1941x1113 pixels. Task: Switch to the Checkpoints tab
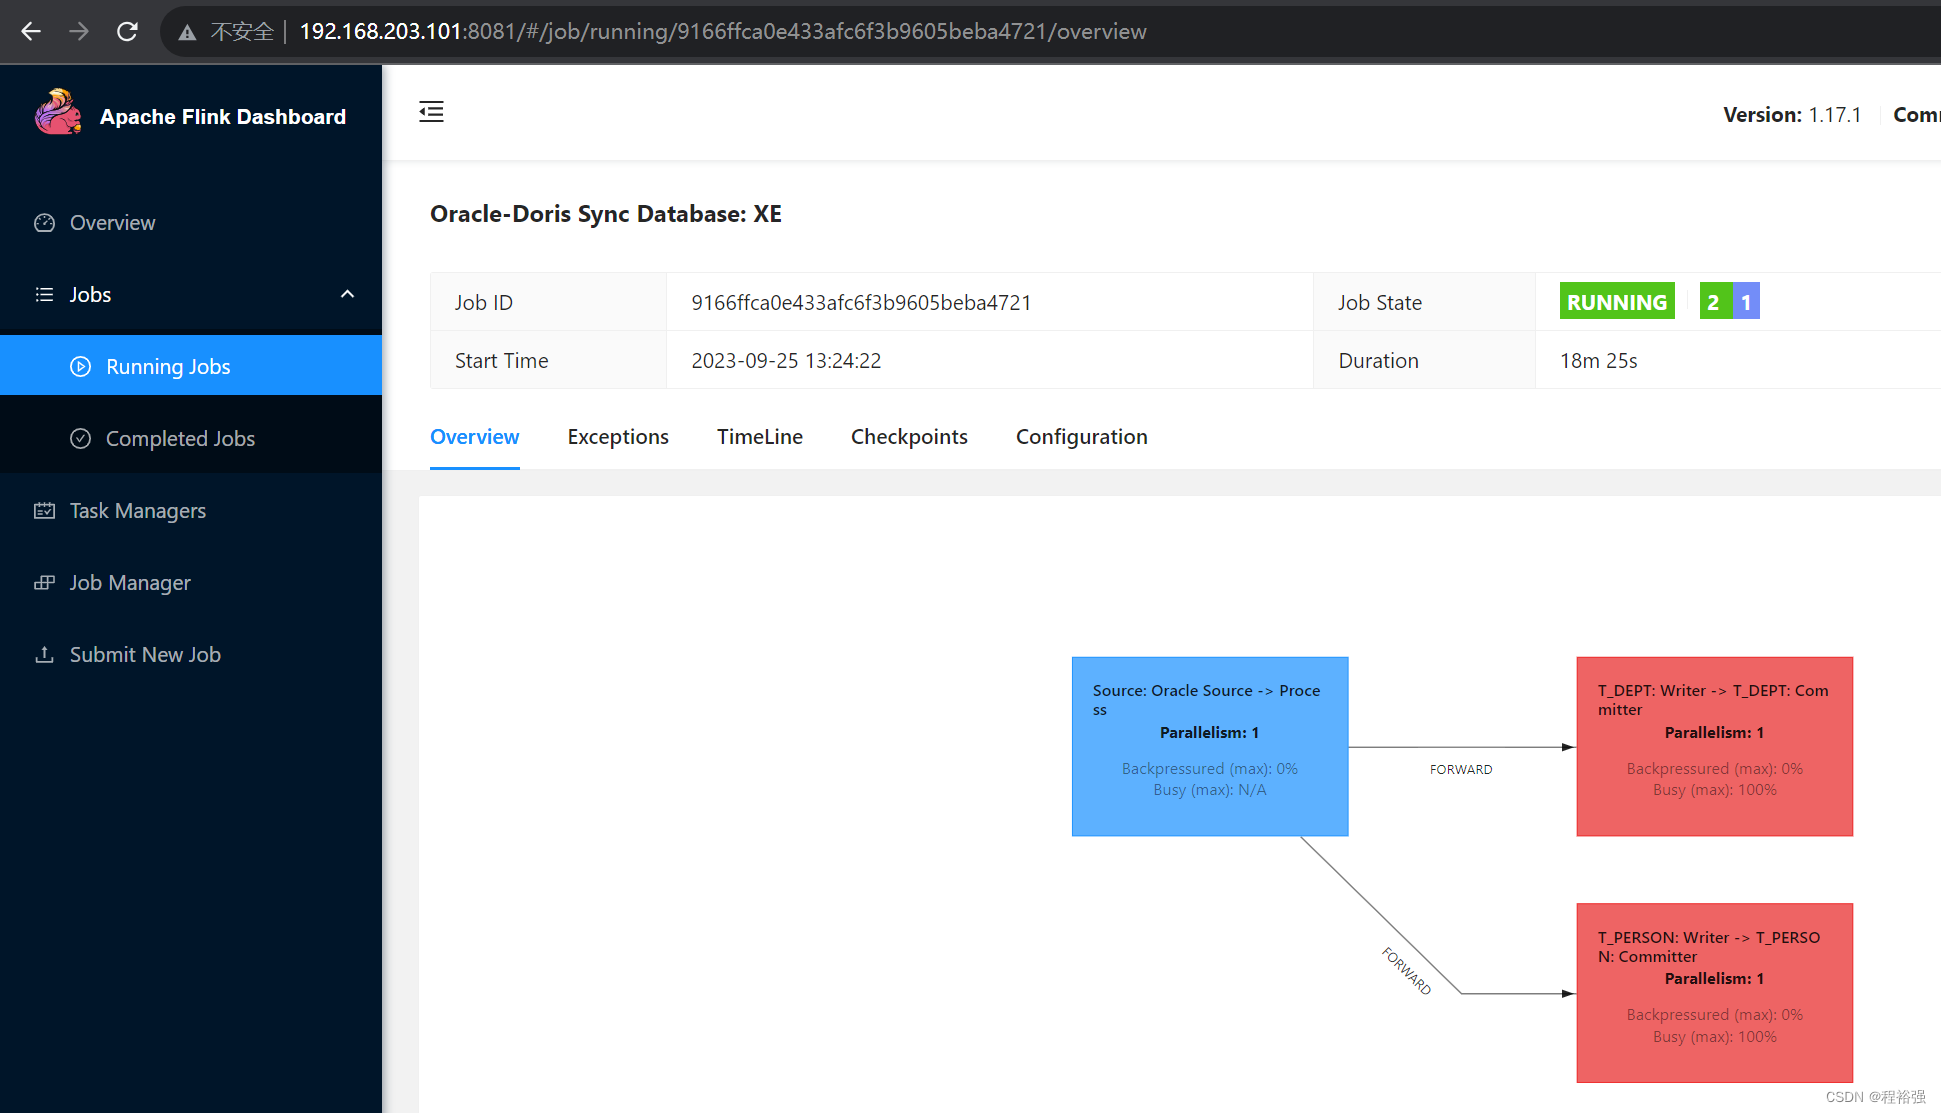tap(909, 437)
